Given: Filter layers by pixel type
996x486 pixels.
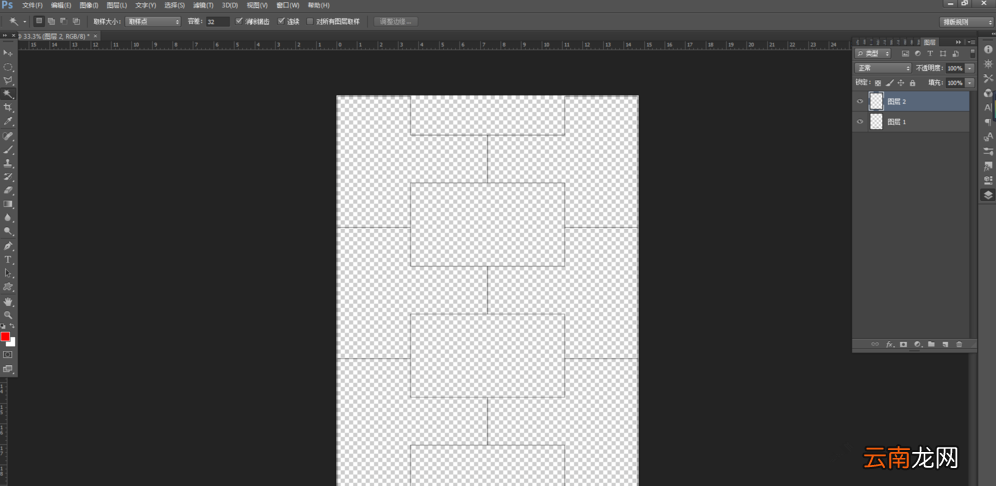Looking at the screenshot, I should point(905,53).
